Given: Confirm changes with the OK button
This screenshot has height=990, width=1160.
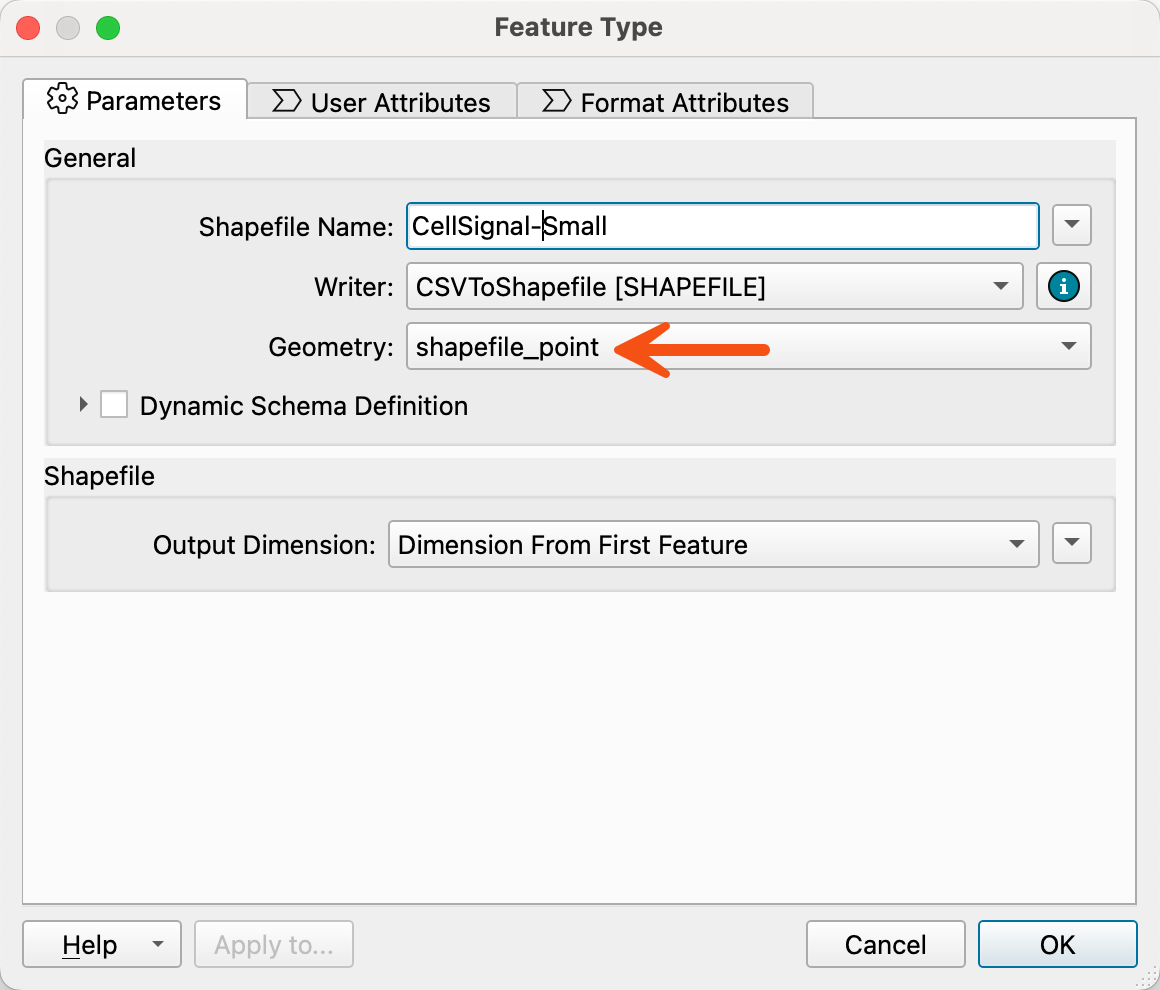Looking at the screenshot, I should (x=1057, y=944).
